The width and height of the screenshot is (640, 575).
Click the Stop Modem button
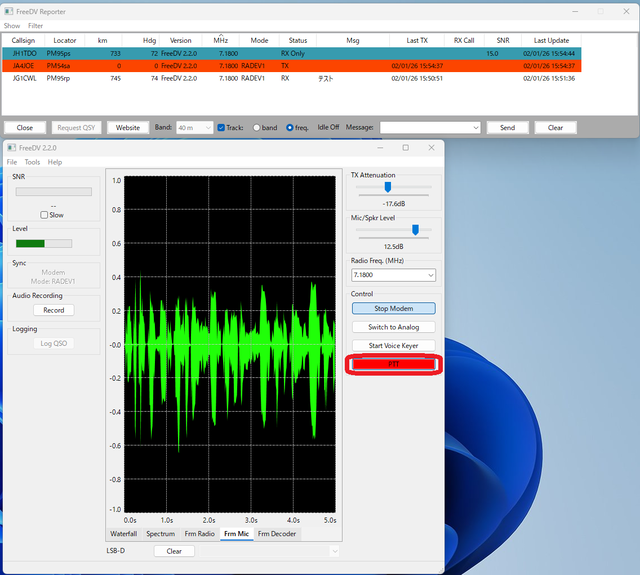click(392, 309)
